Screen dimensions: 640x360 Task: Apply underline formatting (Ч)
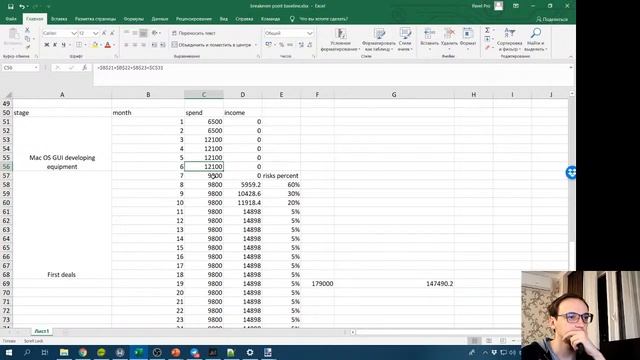coord(63,44)
